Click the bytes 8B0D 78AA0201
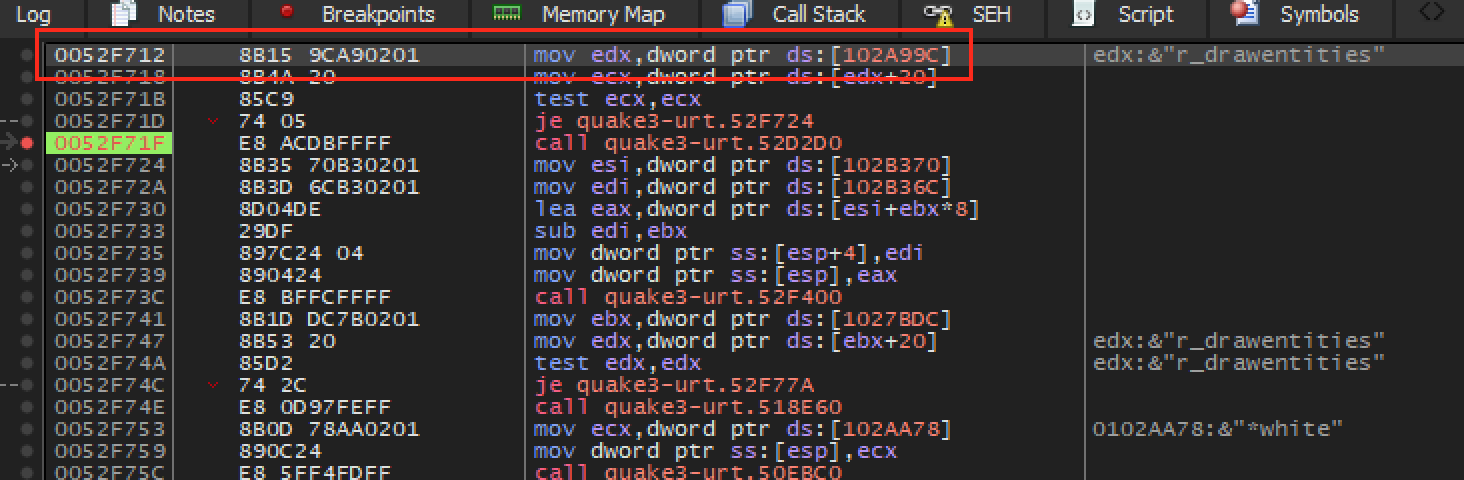Screen dimensions: 1464x480 point(329,429)
